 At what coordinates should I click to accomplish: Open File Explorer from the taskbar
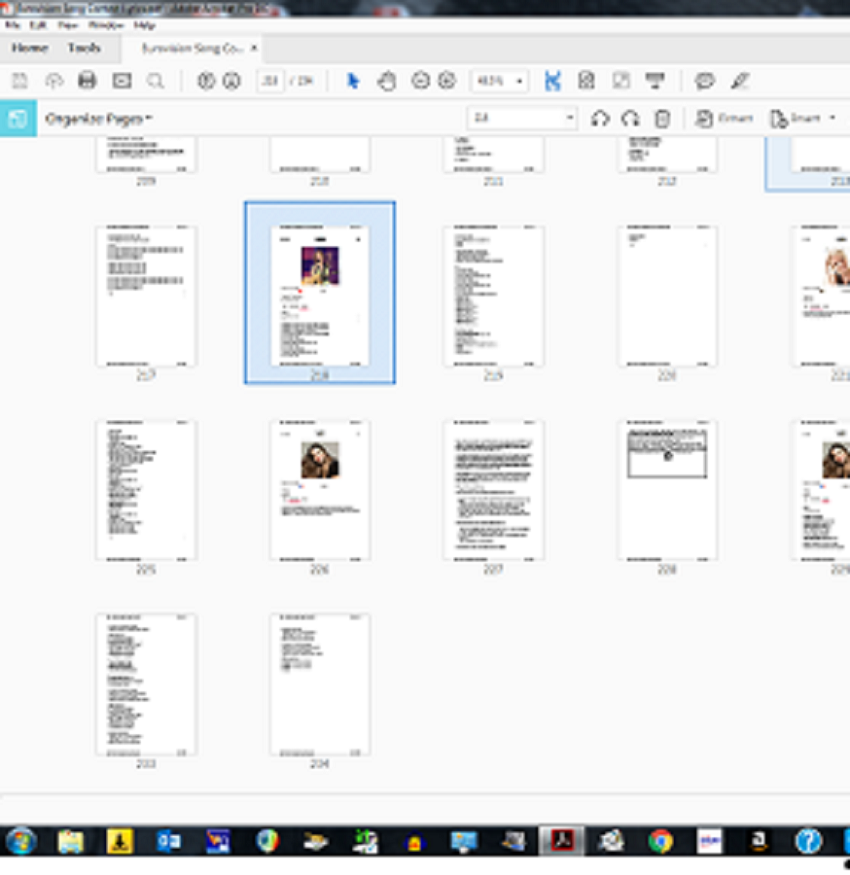[x=70, y=841]
